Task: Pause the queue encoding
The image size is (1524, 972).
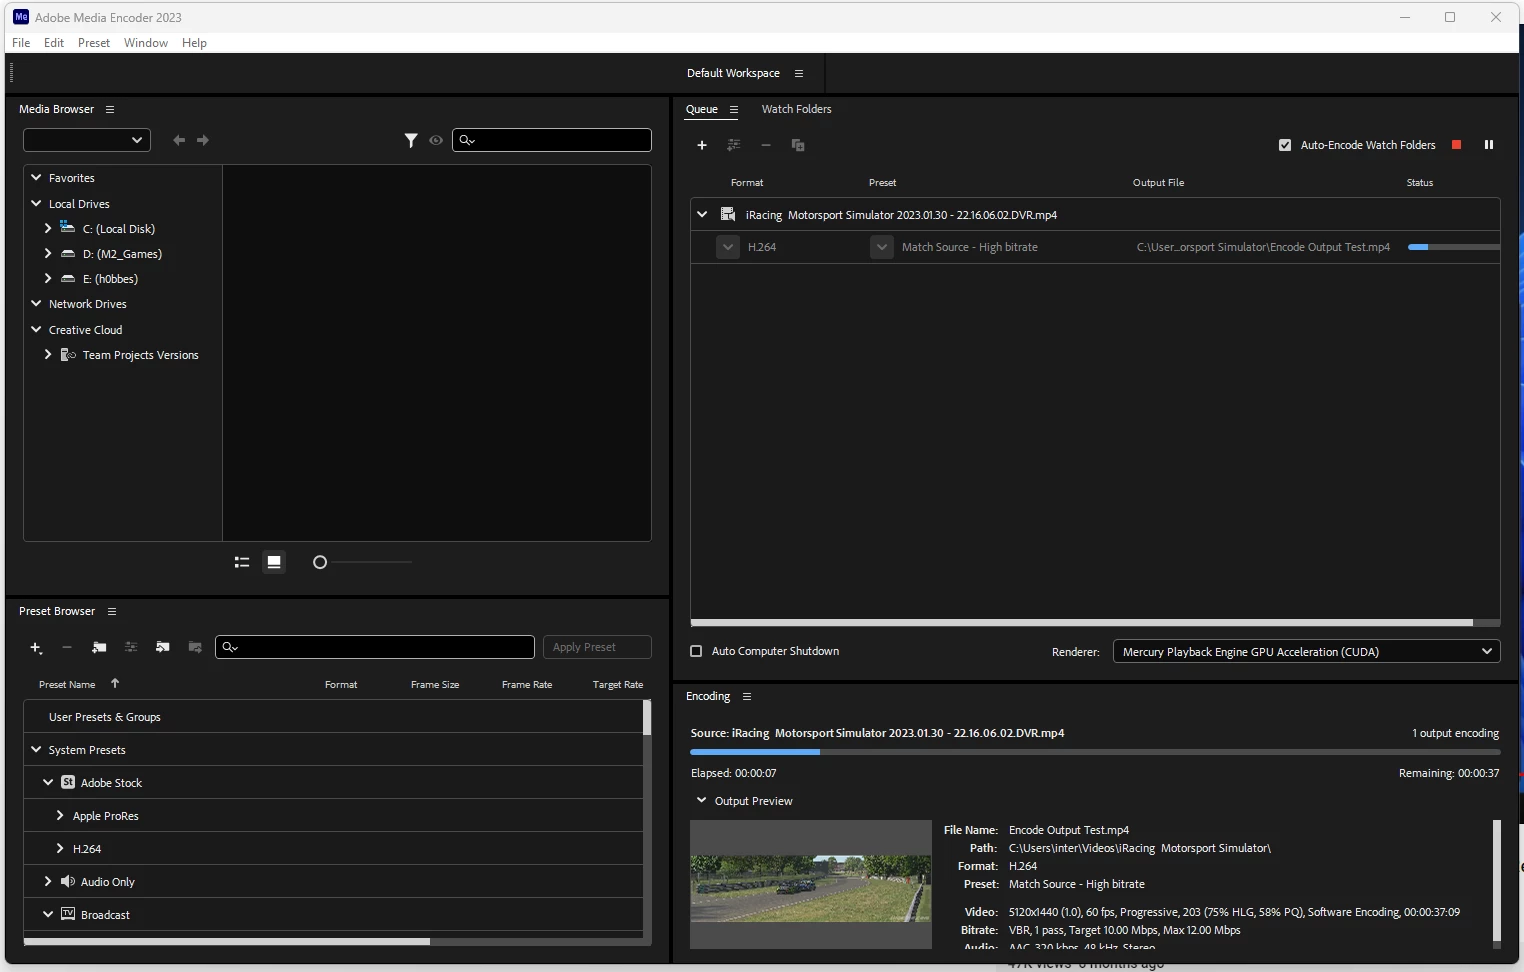Action: click(1489, 145)
